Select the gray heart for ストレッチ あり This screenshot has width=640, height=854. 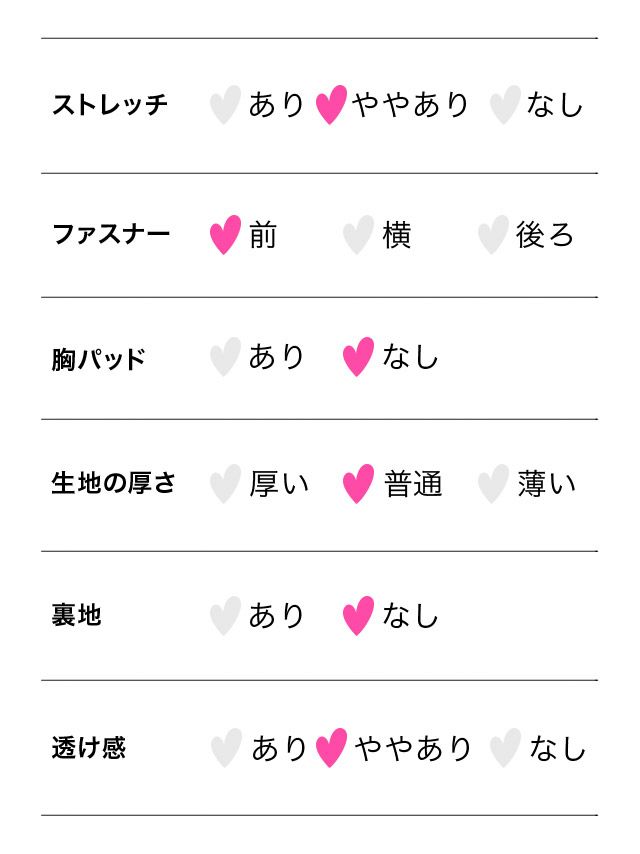pyautogui.click(x=226, y=105)
